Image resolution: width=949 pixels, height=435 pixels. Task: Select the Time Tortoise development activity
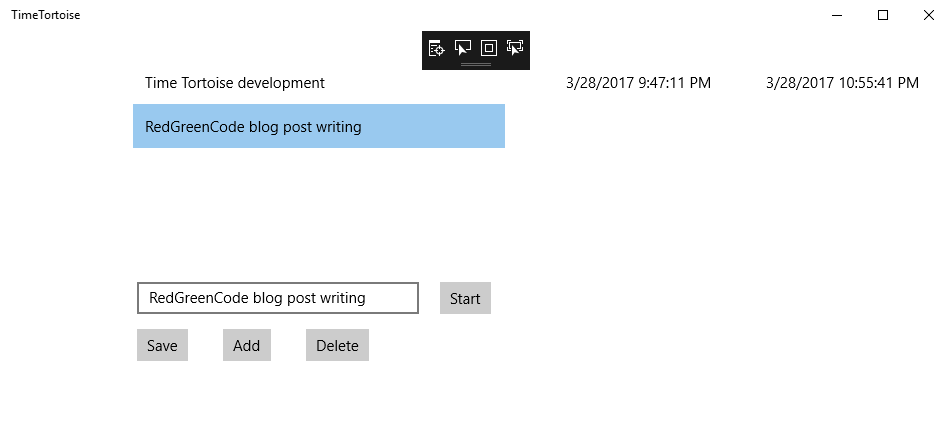[x=235, y=83]
